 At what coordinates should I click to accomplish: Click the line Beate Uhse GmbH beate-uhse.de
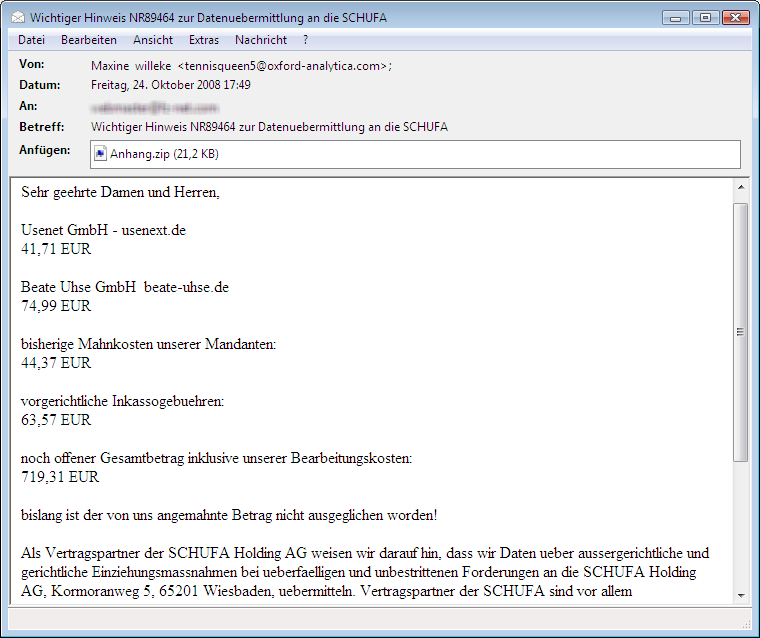click(125, 287)
